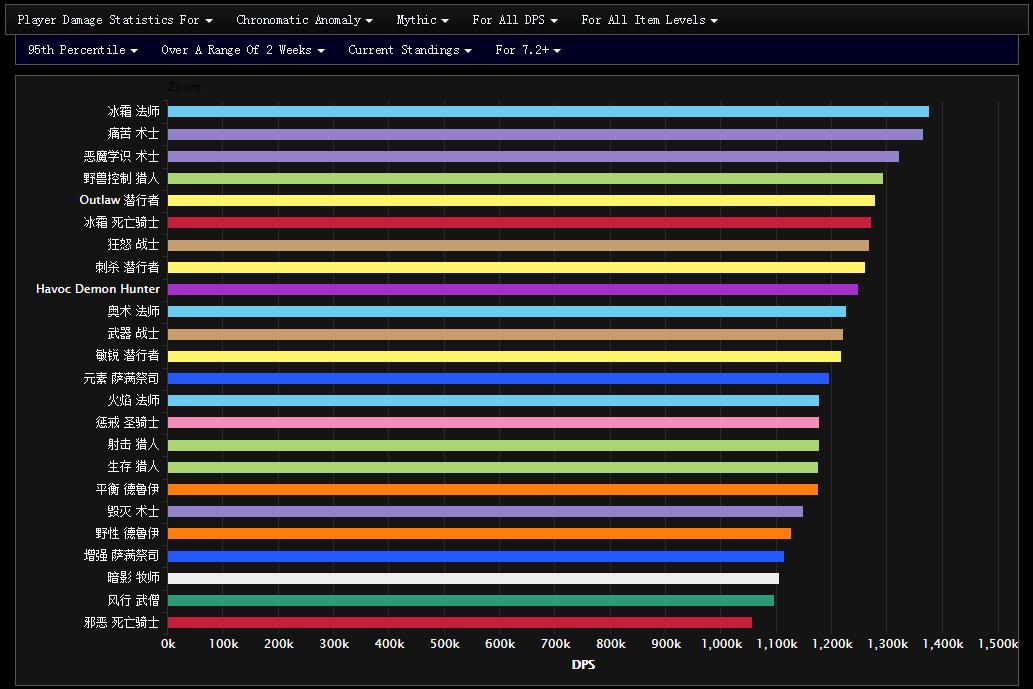Expand Over A Range Of 2 Weeks dropdown
The width and height of the screenshot is (1033, 689).
coord(242,50)
